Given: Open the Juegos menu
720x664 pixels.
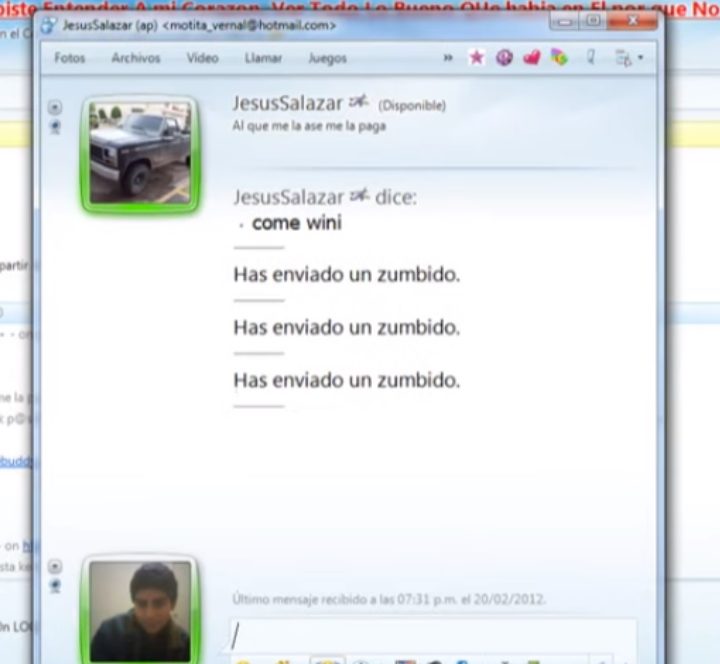Looking at the screenshot, I should (x=327, y=58).
